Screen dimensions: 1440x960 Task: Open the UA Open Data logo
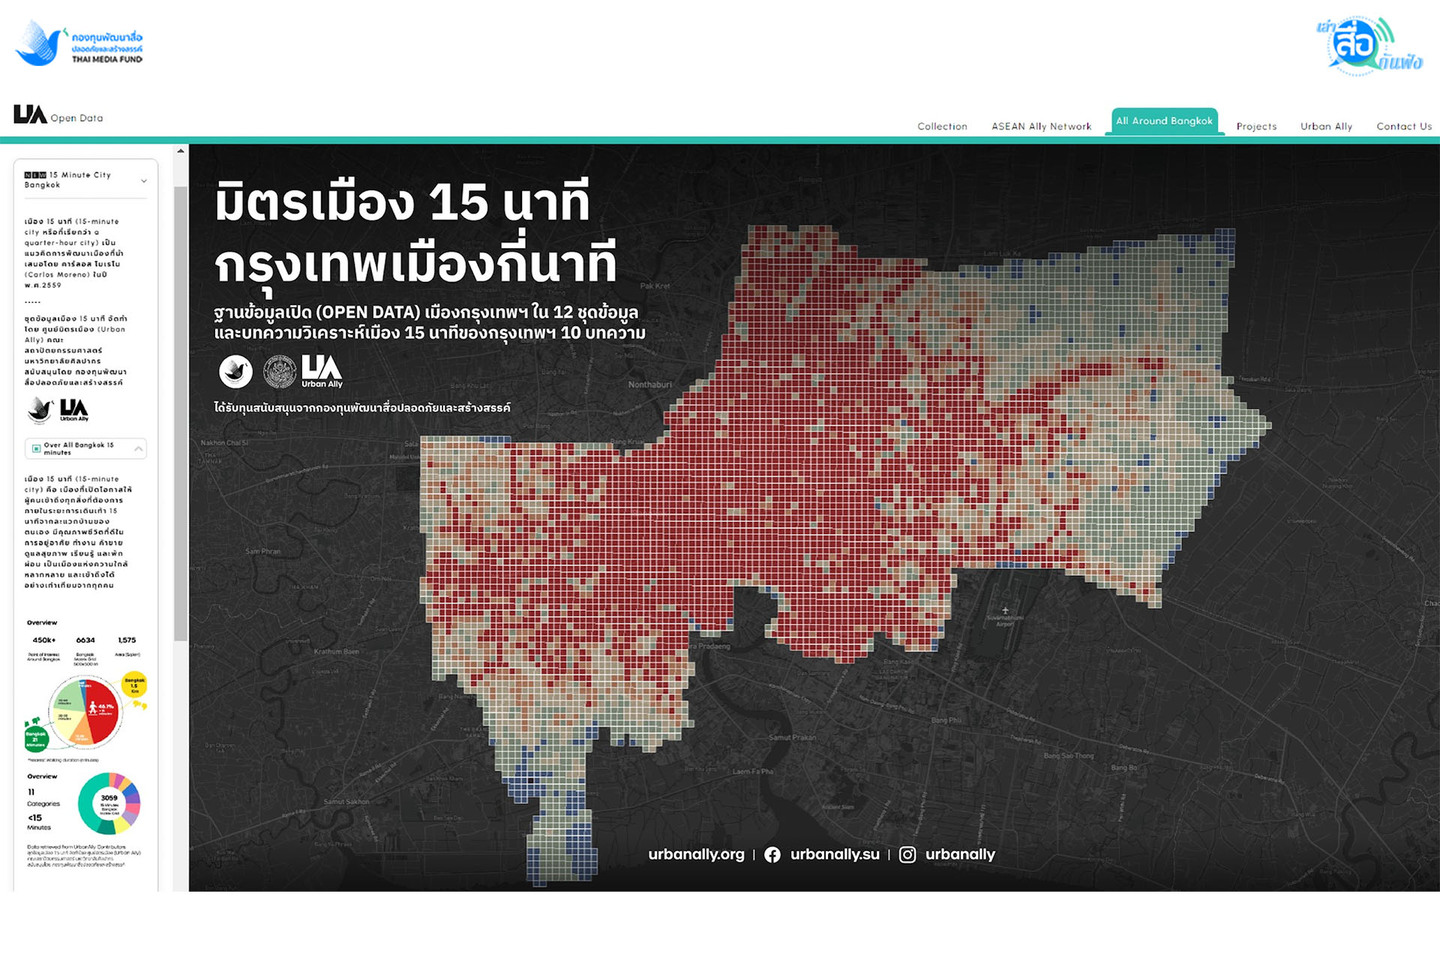[58, 115]
